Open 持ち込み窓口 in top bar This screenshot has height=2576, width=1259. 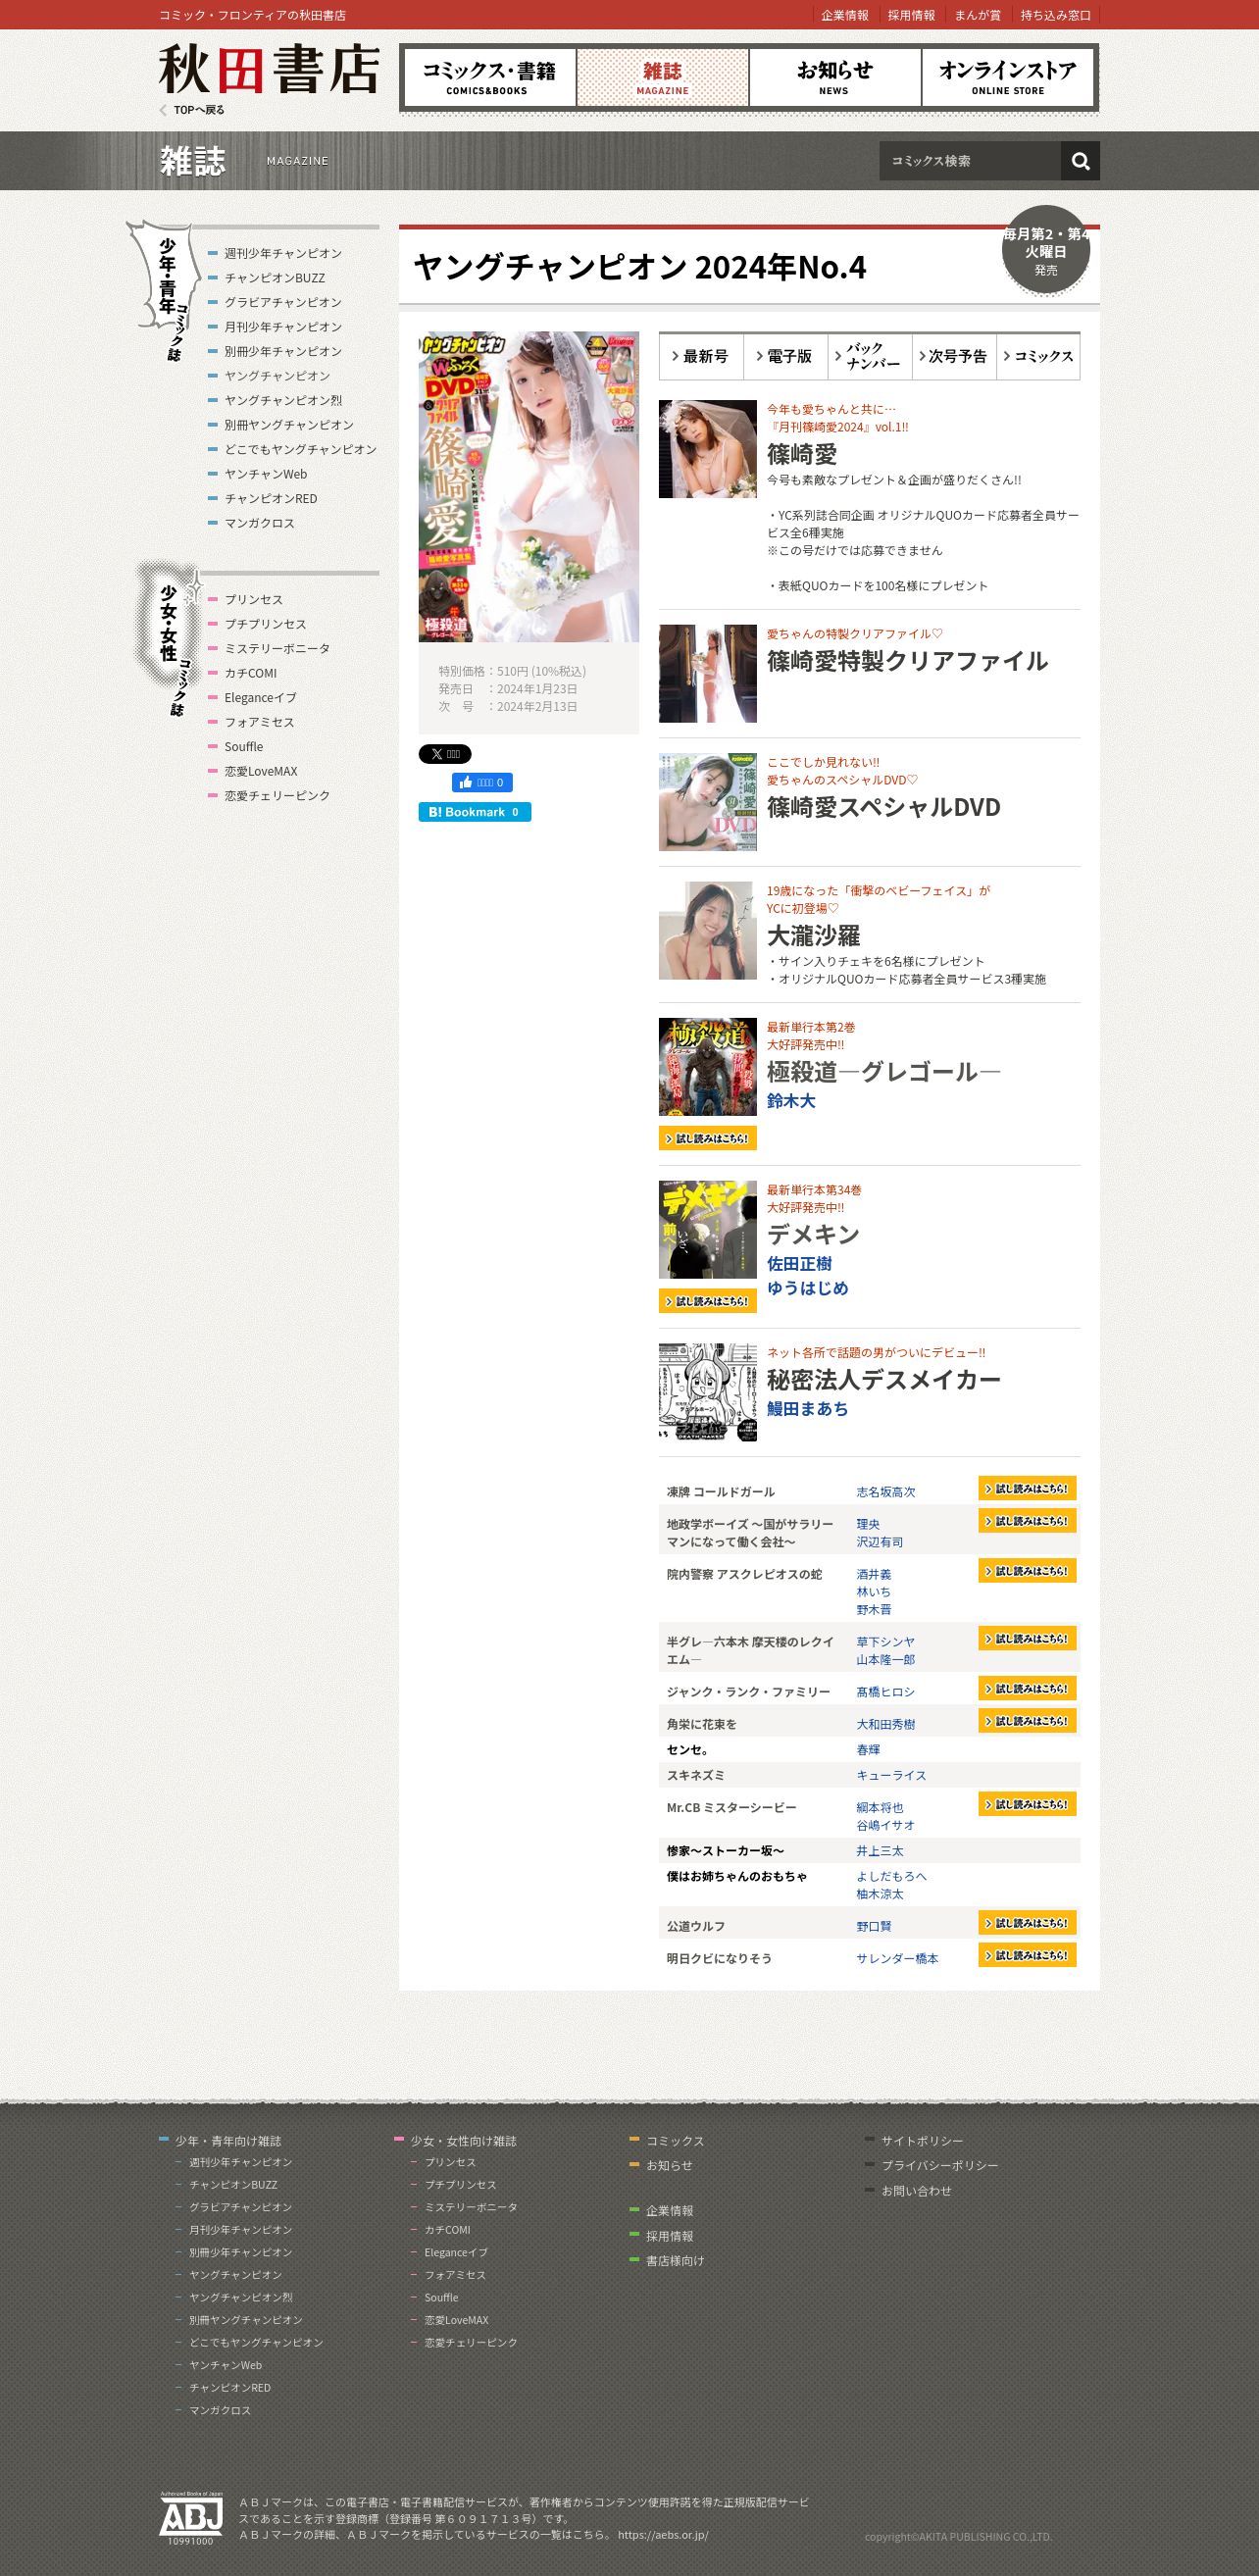pos(1055,15)
